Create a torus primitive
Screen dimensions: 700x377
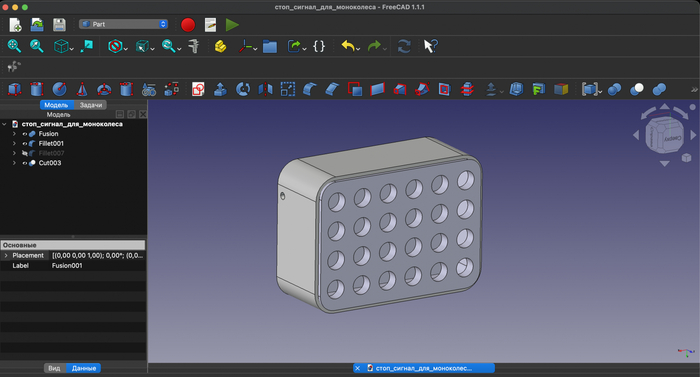pos(104,89)
